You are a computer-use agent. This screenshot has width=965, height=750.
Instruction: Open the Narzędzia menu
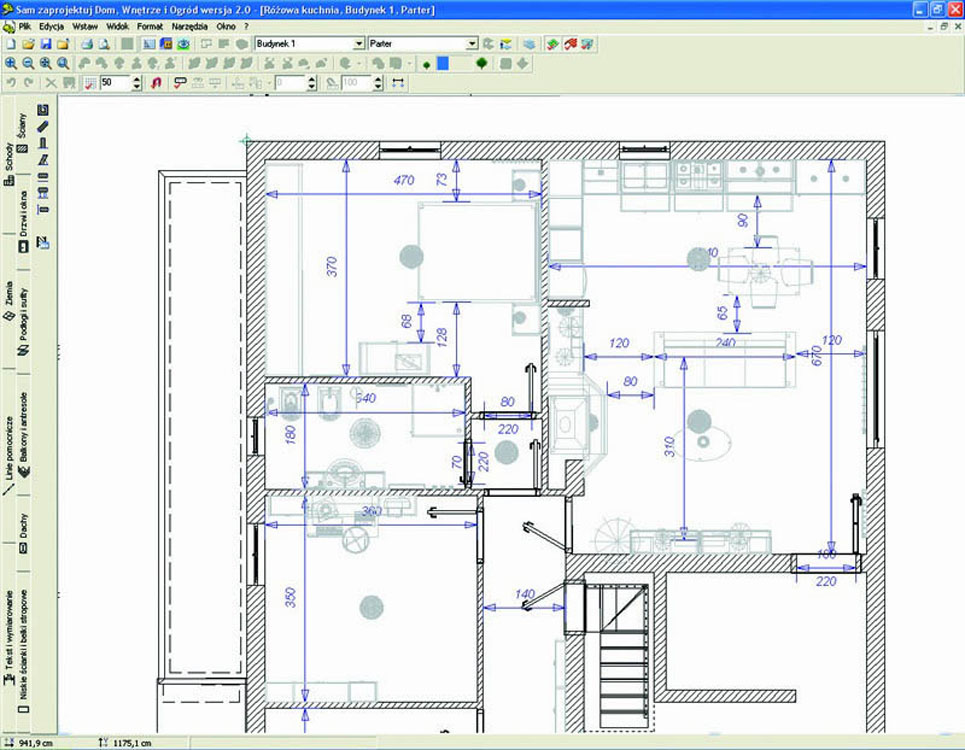click(190, 26)
